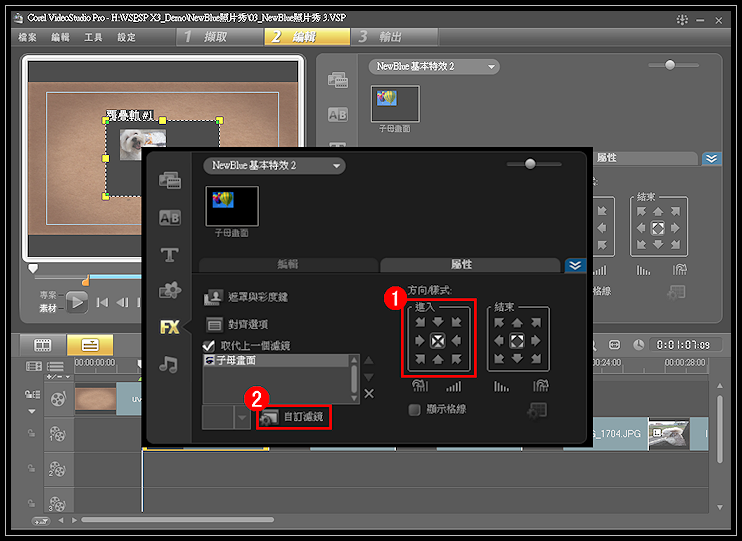Viewport: 742px width, 541px height.
Task: Open 編輯 menu in menu bar
Action: [x=60, y=37]
